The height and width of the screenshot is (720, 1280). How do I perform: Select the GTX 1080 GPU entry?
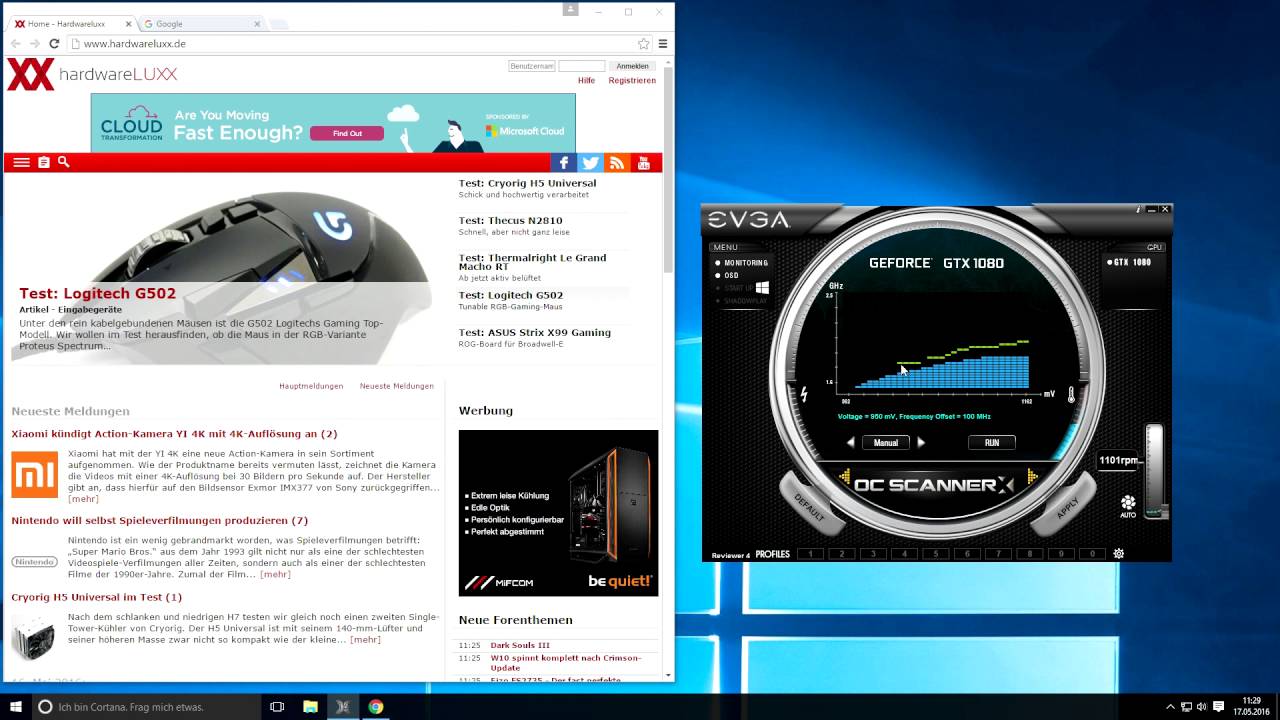[1128, 262]
